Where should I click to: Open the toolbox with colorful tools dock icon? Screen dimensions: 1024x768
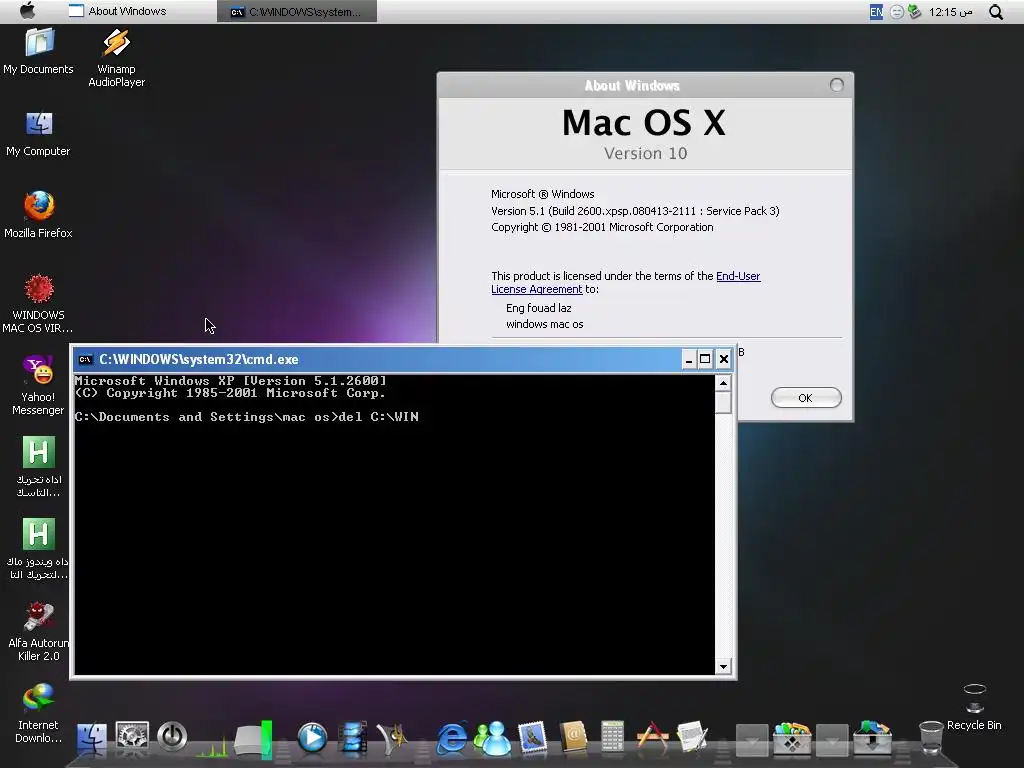pyautogui.click(x=792, y=738)
